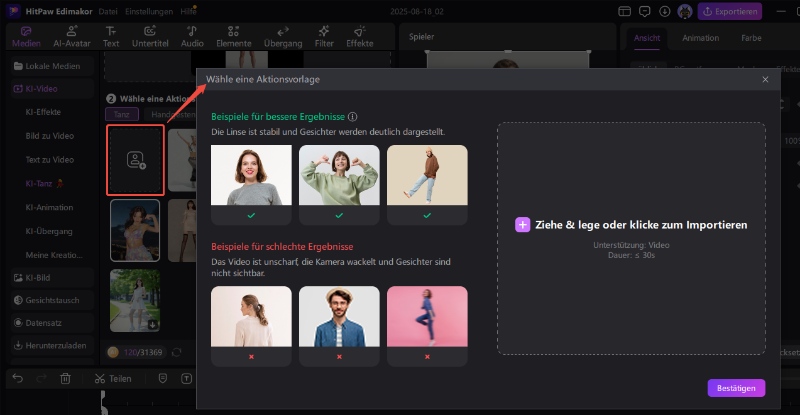Open the Einstellungen menu
Screen dimensions: 800x415
[x=149, y=11]
